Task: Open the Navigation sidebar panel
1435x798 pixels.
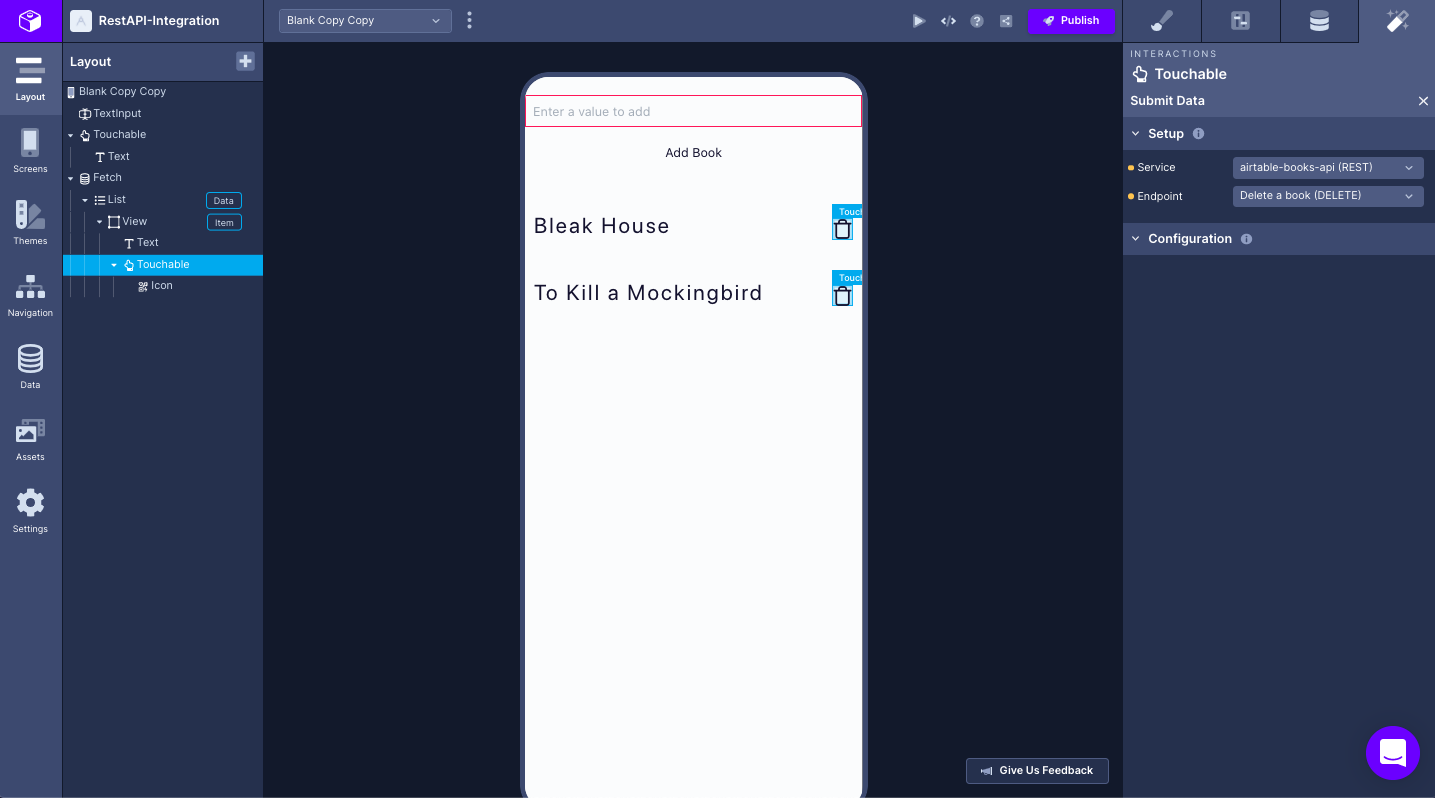Action: click(30, 295)
